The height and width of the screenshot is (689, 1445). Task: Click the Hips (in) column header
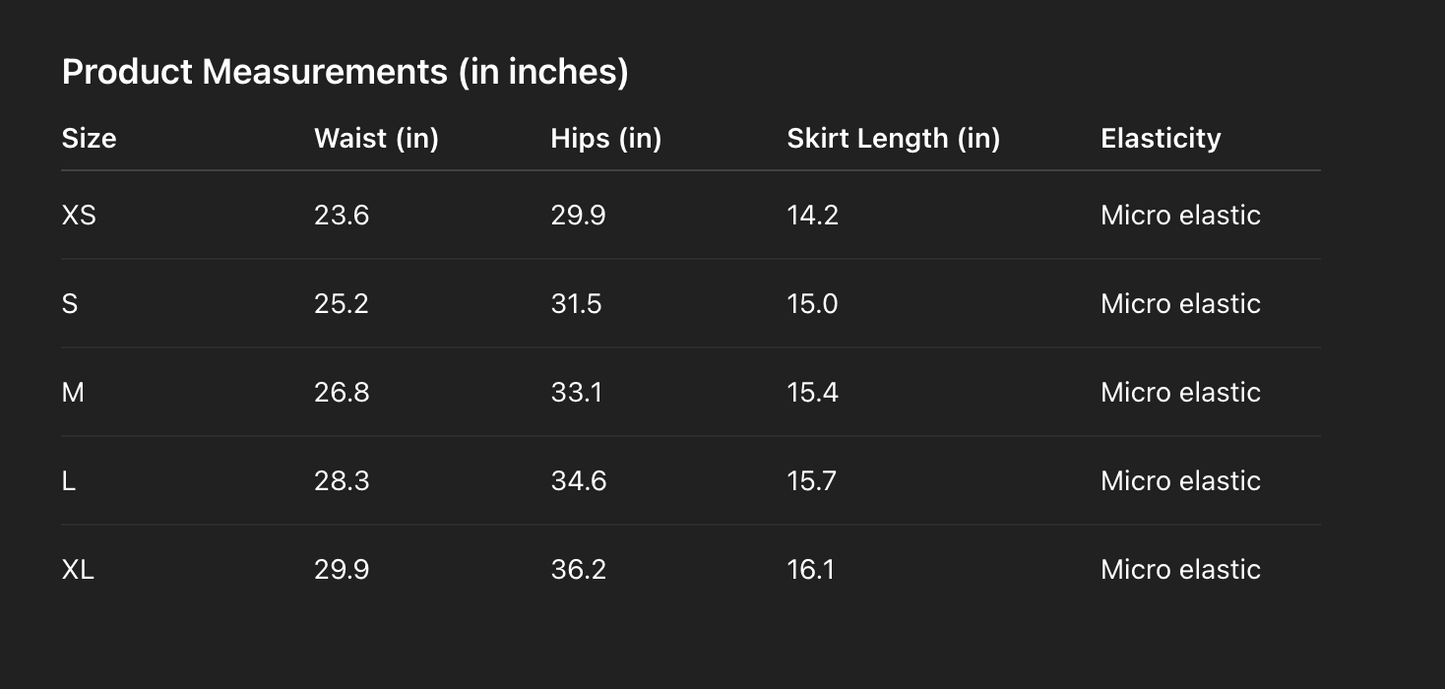pos(606,138)
